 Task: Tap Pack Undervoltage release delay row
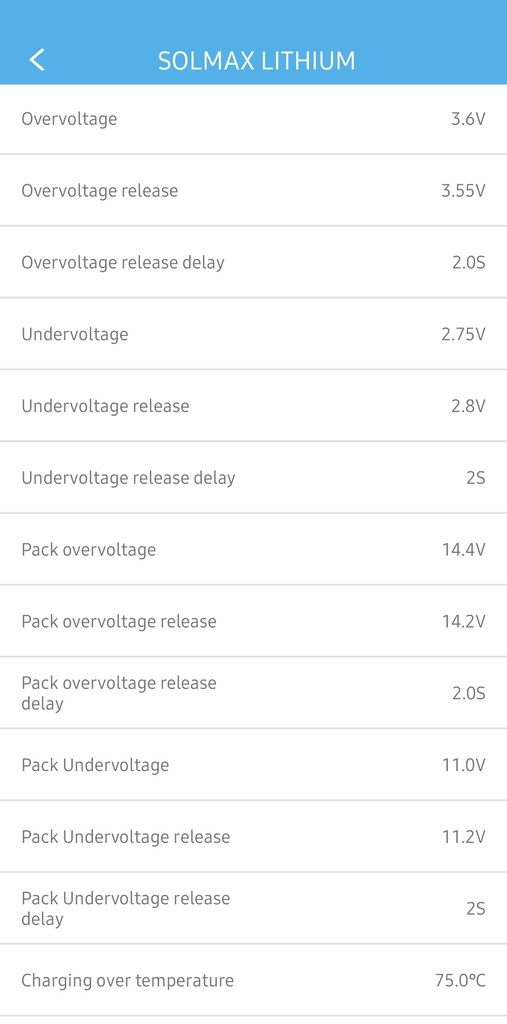254,909
